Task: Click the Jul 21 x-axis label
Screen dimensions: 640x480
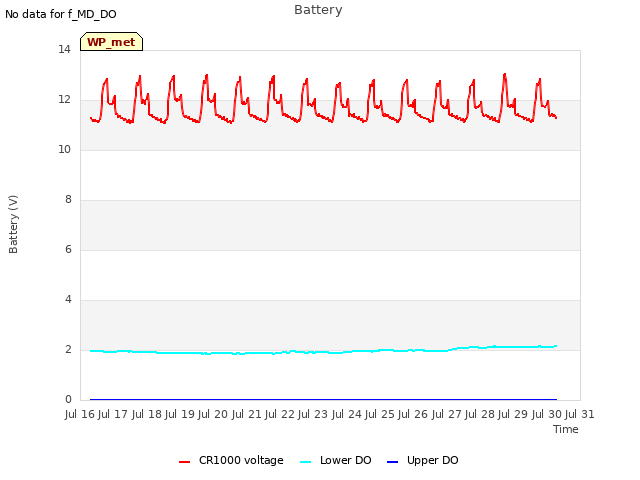Action: pos(246,414)
